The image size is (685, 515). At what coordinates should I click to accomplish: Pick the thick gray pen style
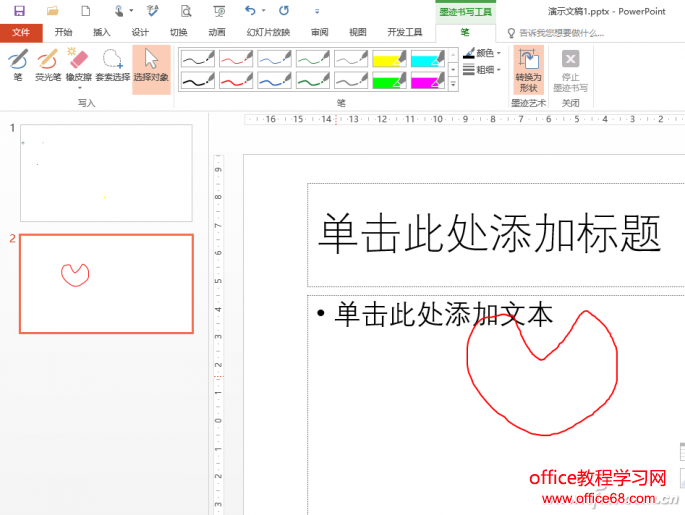(351, 81)
